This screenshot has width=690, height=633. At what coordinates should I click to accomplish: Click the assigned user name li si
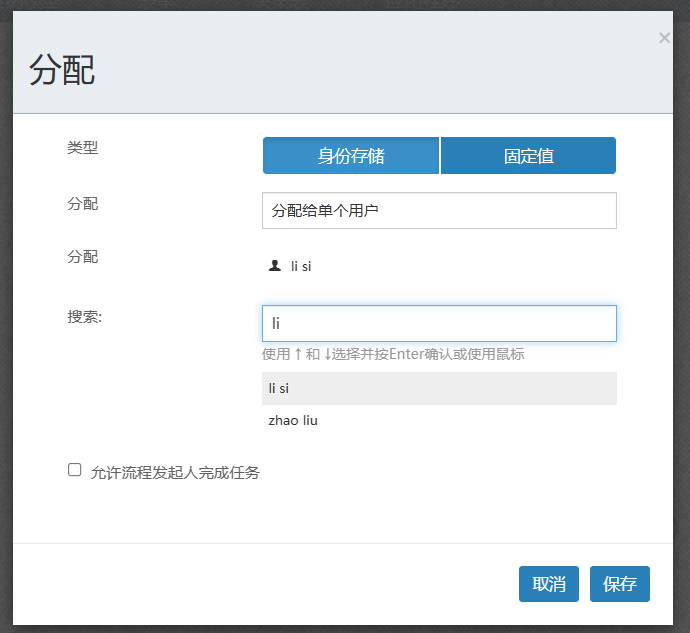[x=301, y=267]
